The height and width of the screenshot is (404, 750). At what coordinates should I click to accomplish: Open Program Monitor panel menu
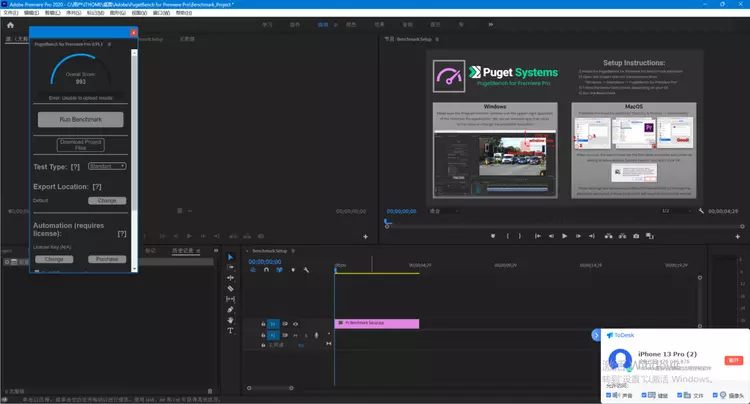pos(437,39)
